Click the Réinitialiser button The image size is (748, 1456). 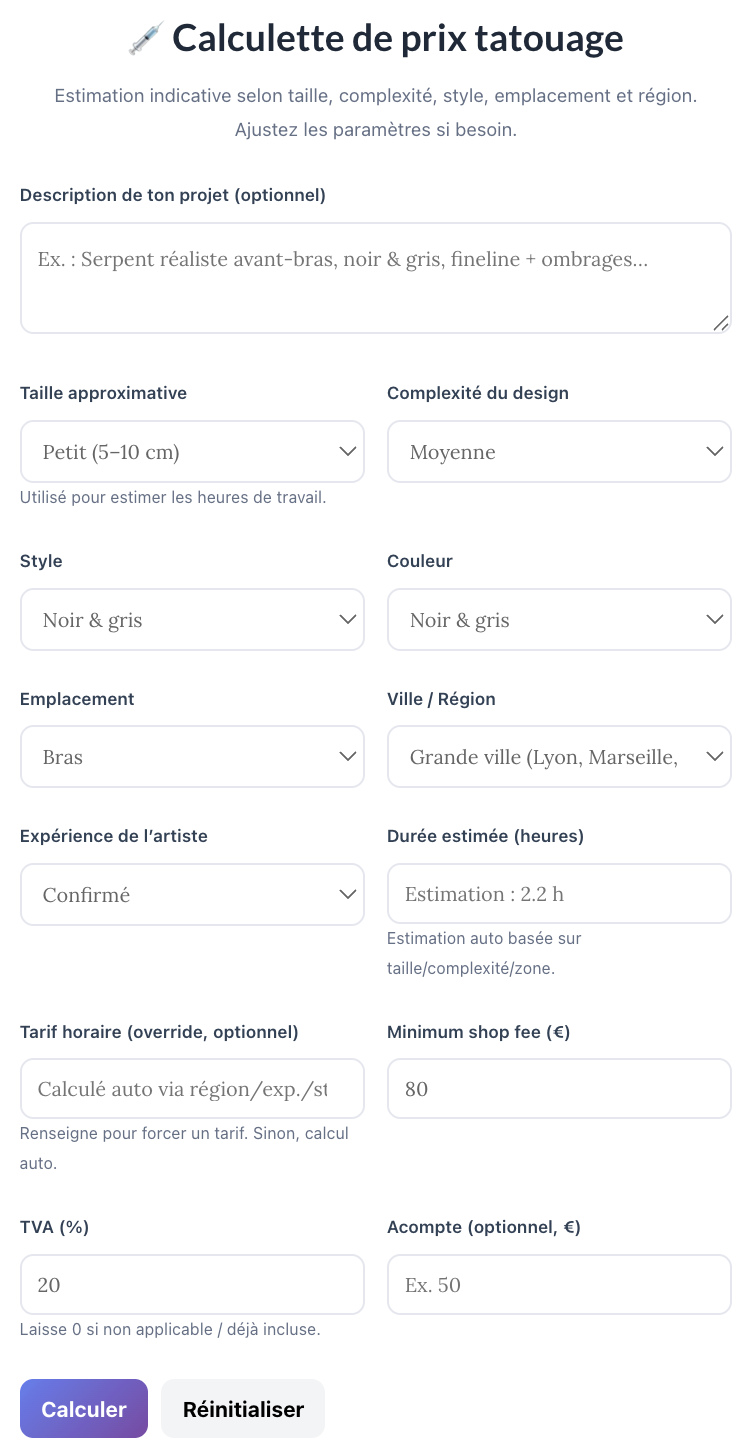coord(242,1408)
